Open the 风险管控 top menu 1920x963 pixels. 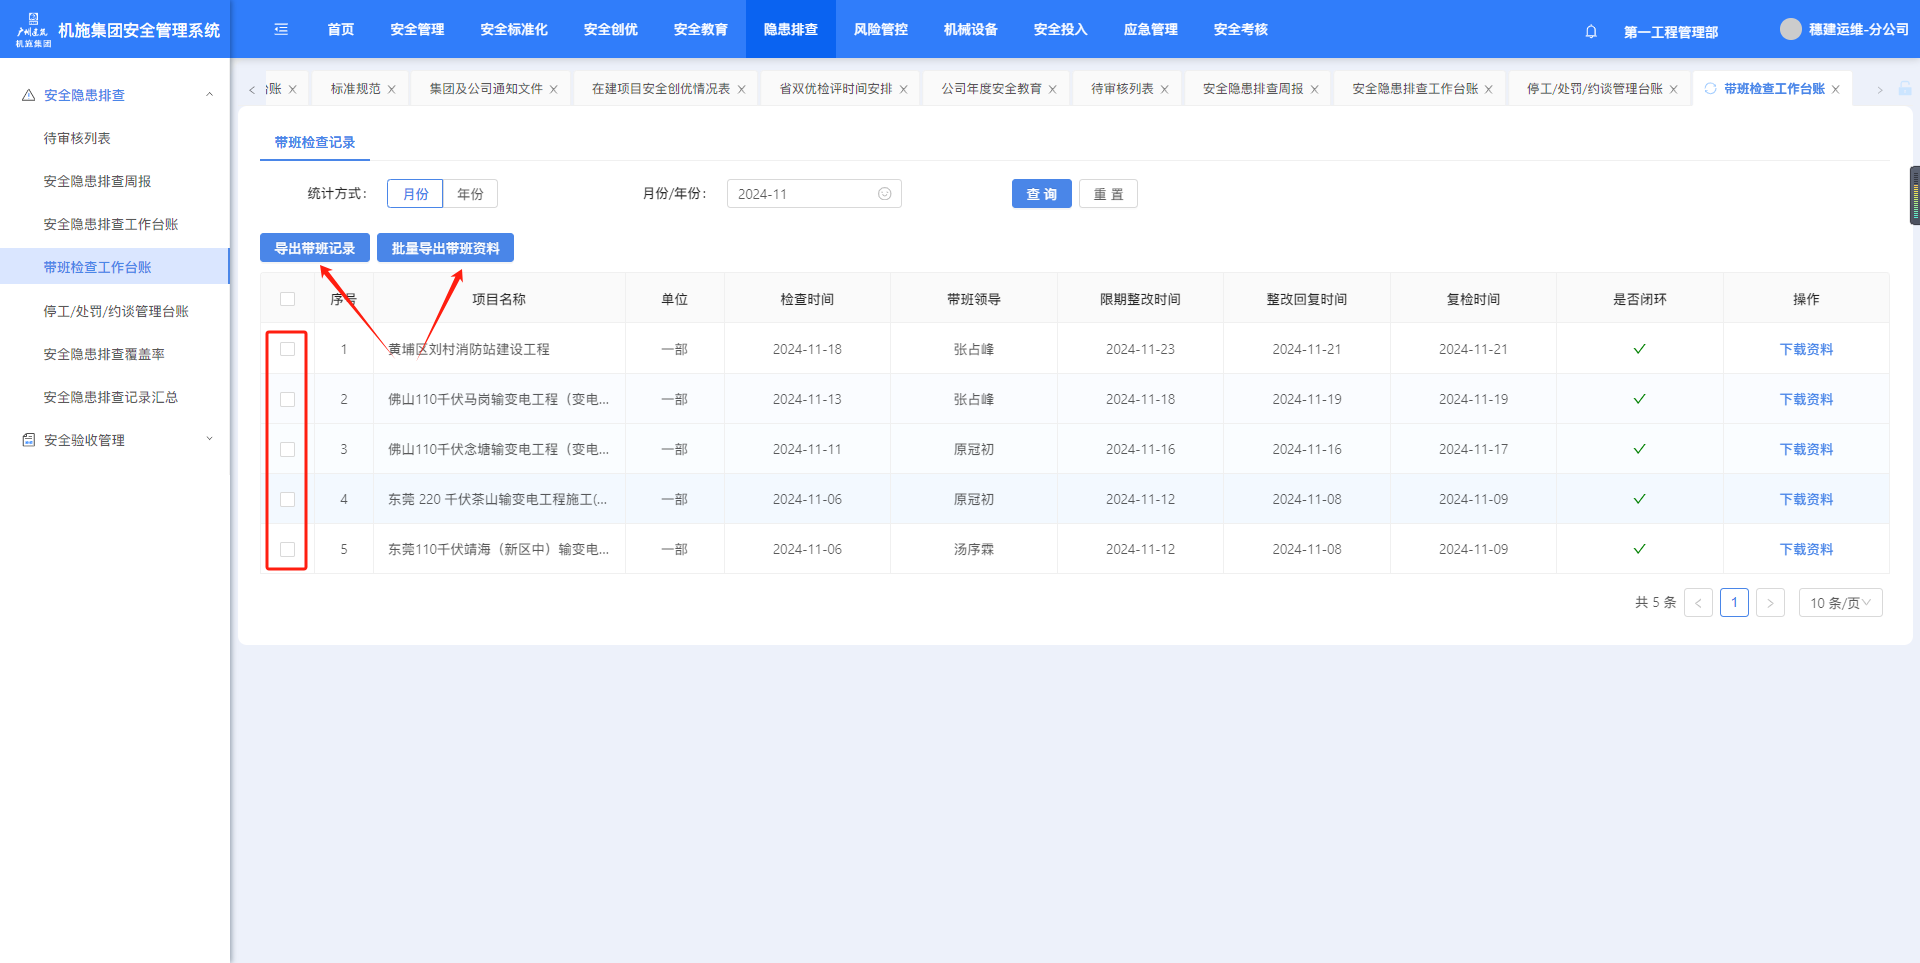tap(880, 30)
